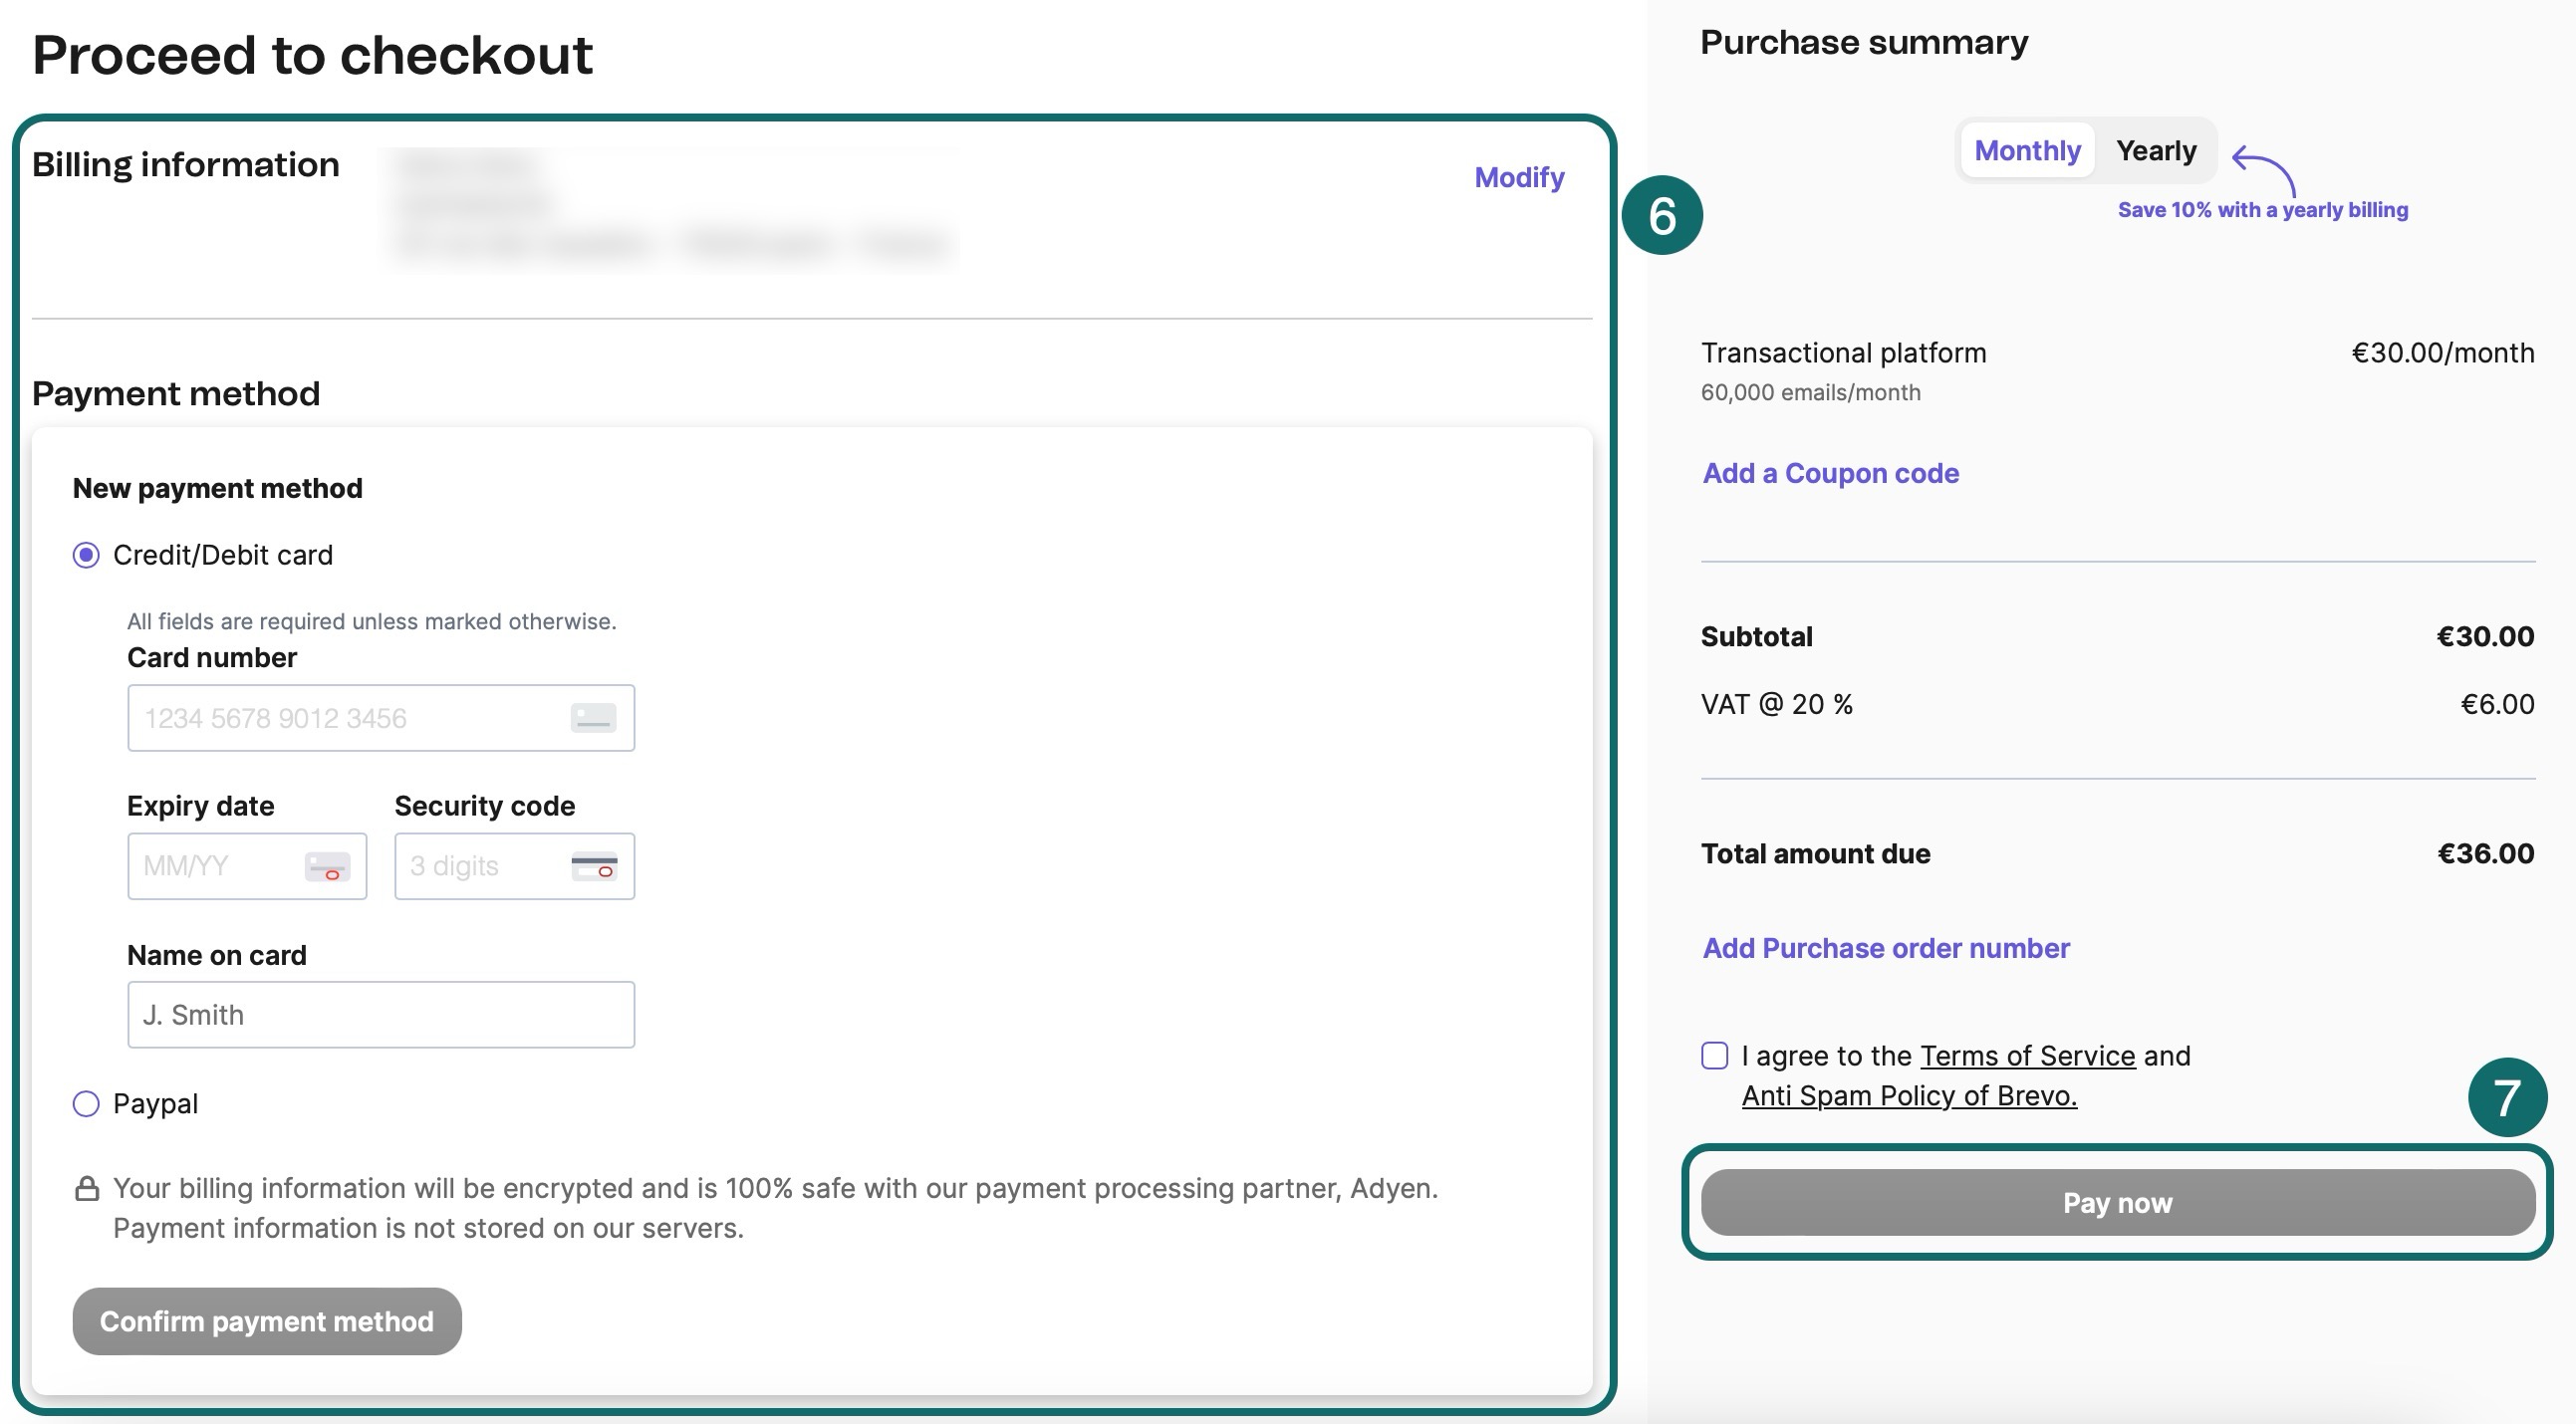Switch billing to Yearly
The height and width of the screenshot is (1424, 2576).
coord(2156,150)
